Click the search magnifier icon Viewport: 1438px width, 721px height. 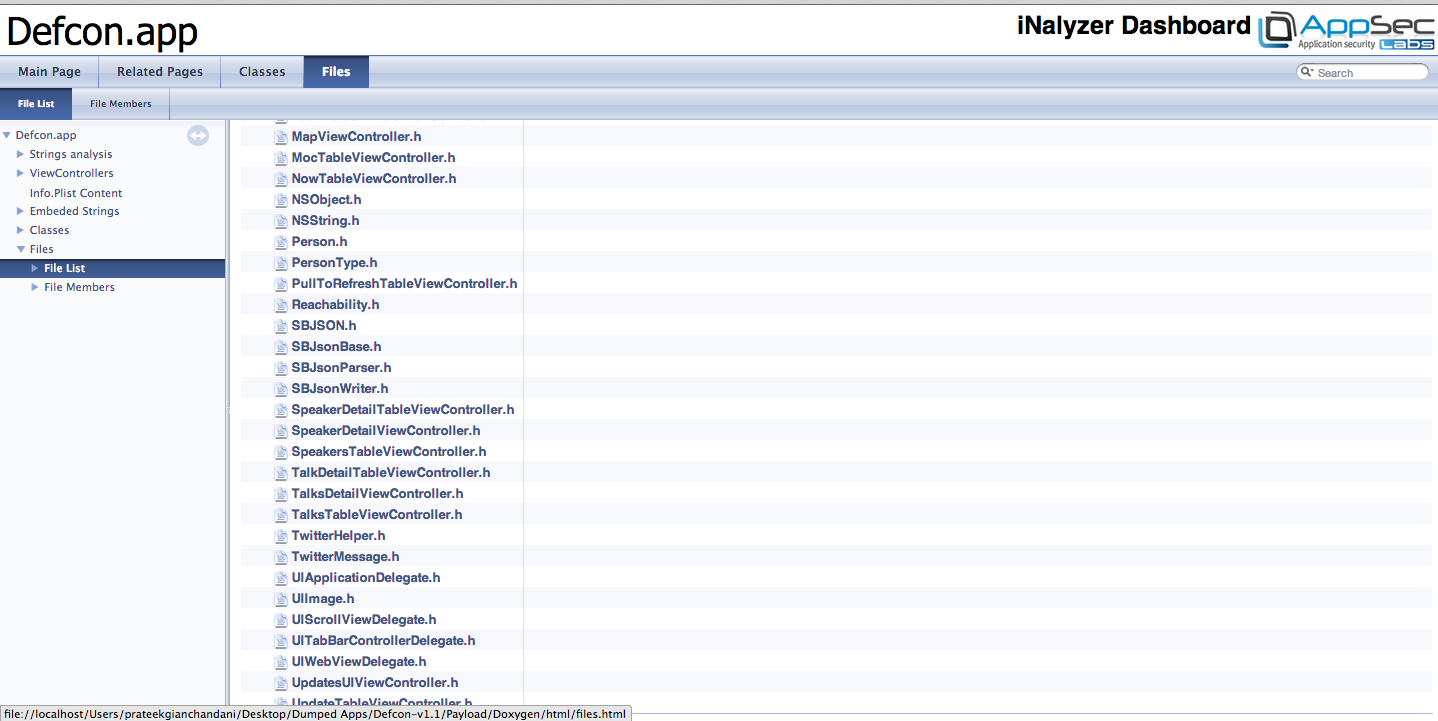1306,72
